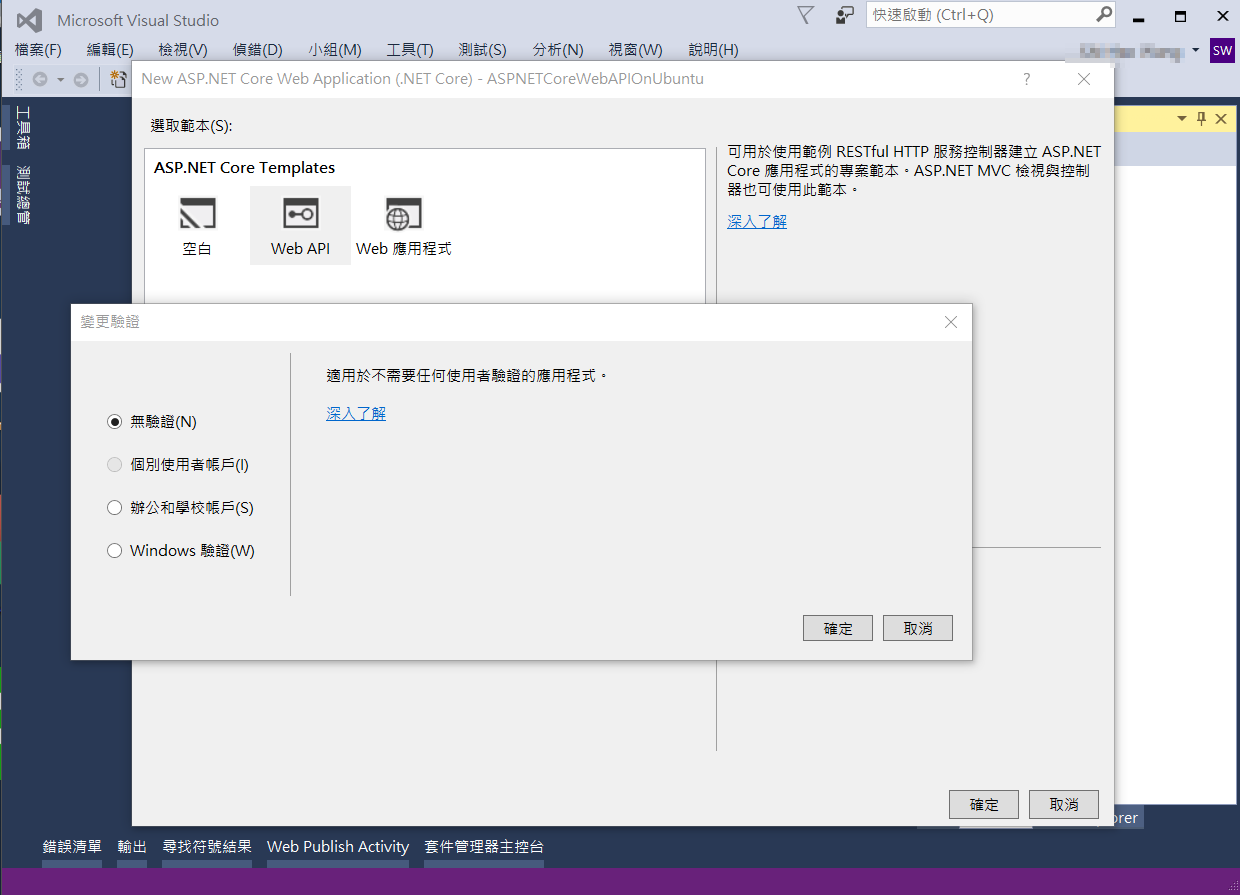Click 確定 in the 變更驗證 dialog

coord(838,628)
